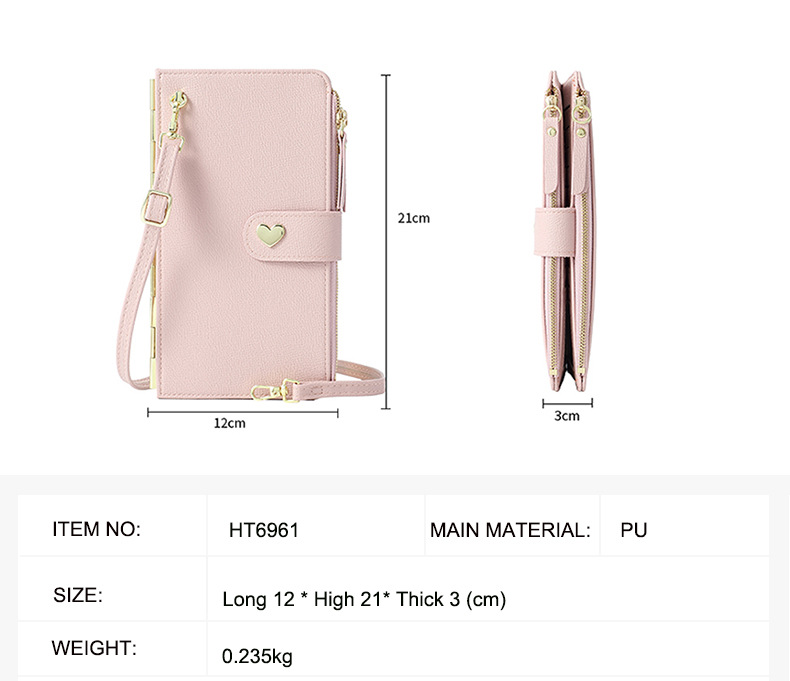
Task: Click the 12cm width label
Action: point(230,423)
